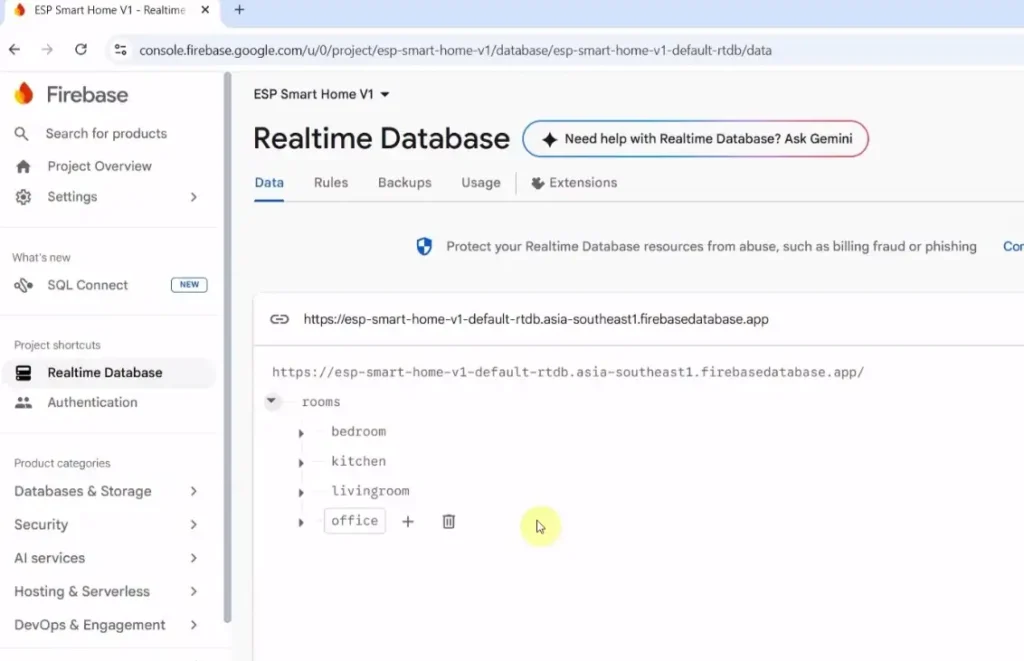Screen dimensions: 1024x661
Task: Expand the bedroom node
Action: [301, 433]
